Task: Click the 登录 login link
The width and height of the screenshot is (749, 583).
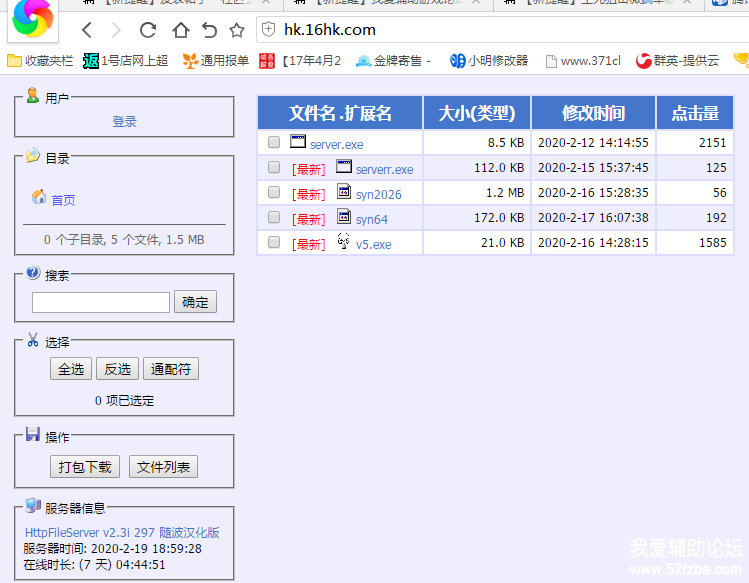Action: pyautogui.click(x=124, y=122)
